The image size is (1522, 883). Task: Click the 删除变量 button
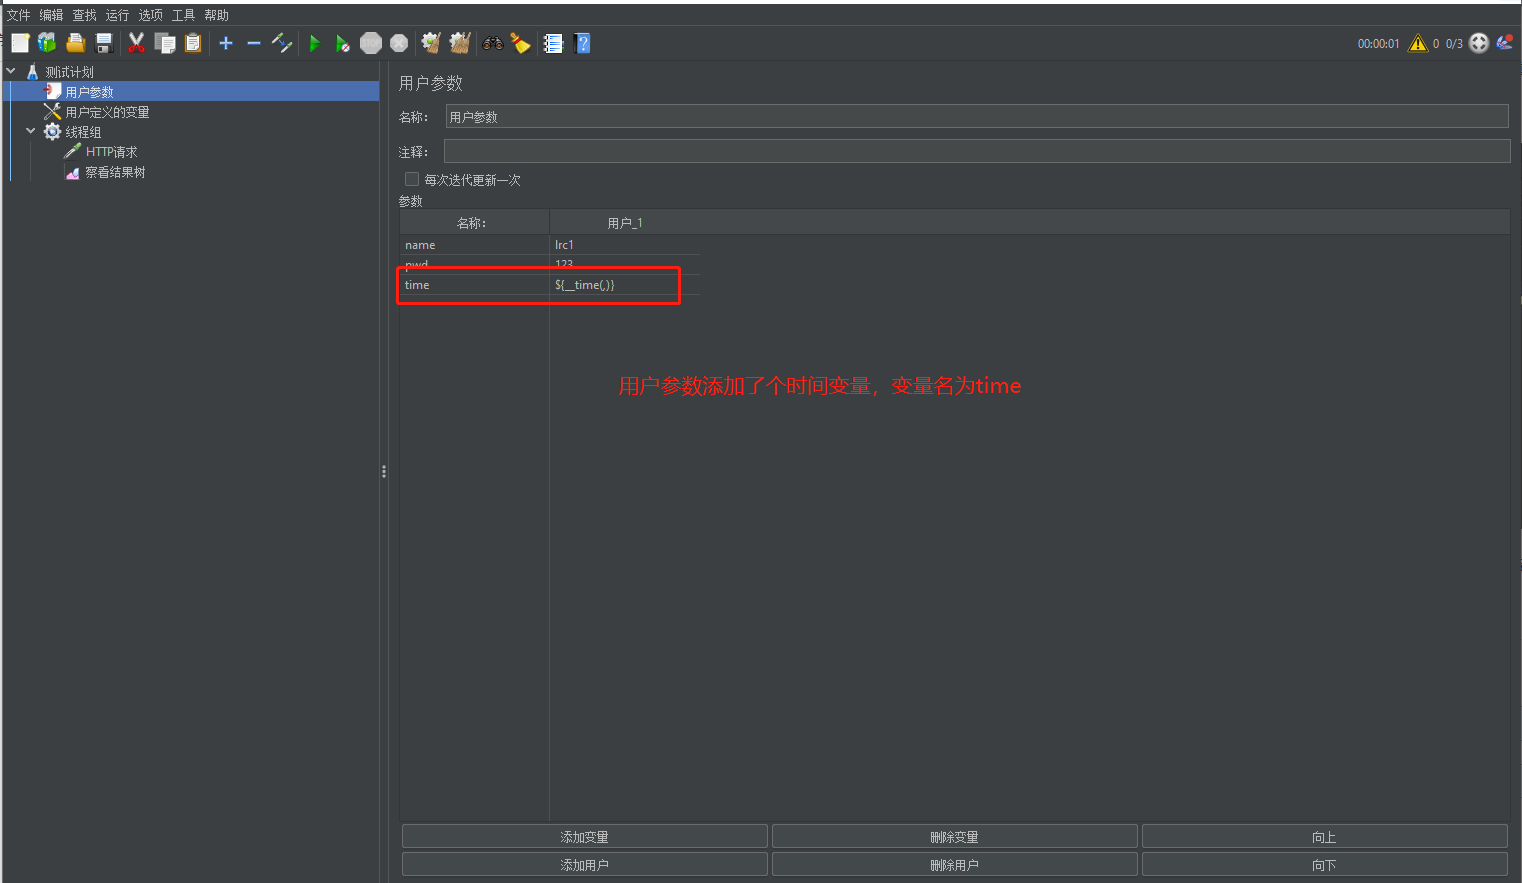[955, 837]
